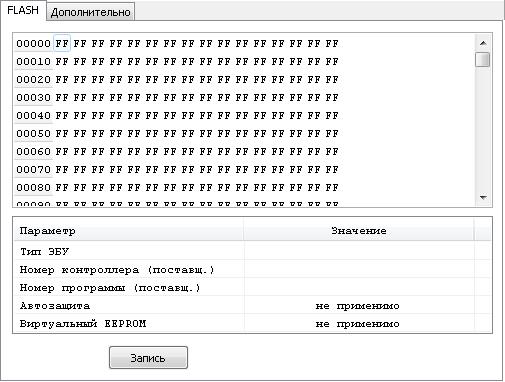Click the hex viewer scroll up arrow

pyautogui.click(x=483, y=43)
